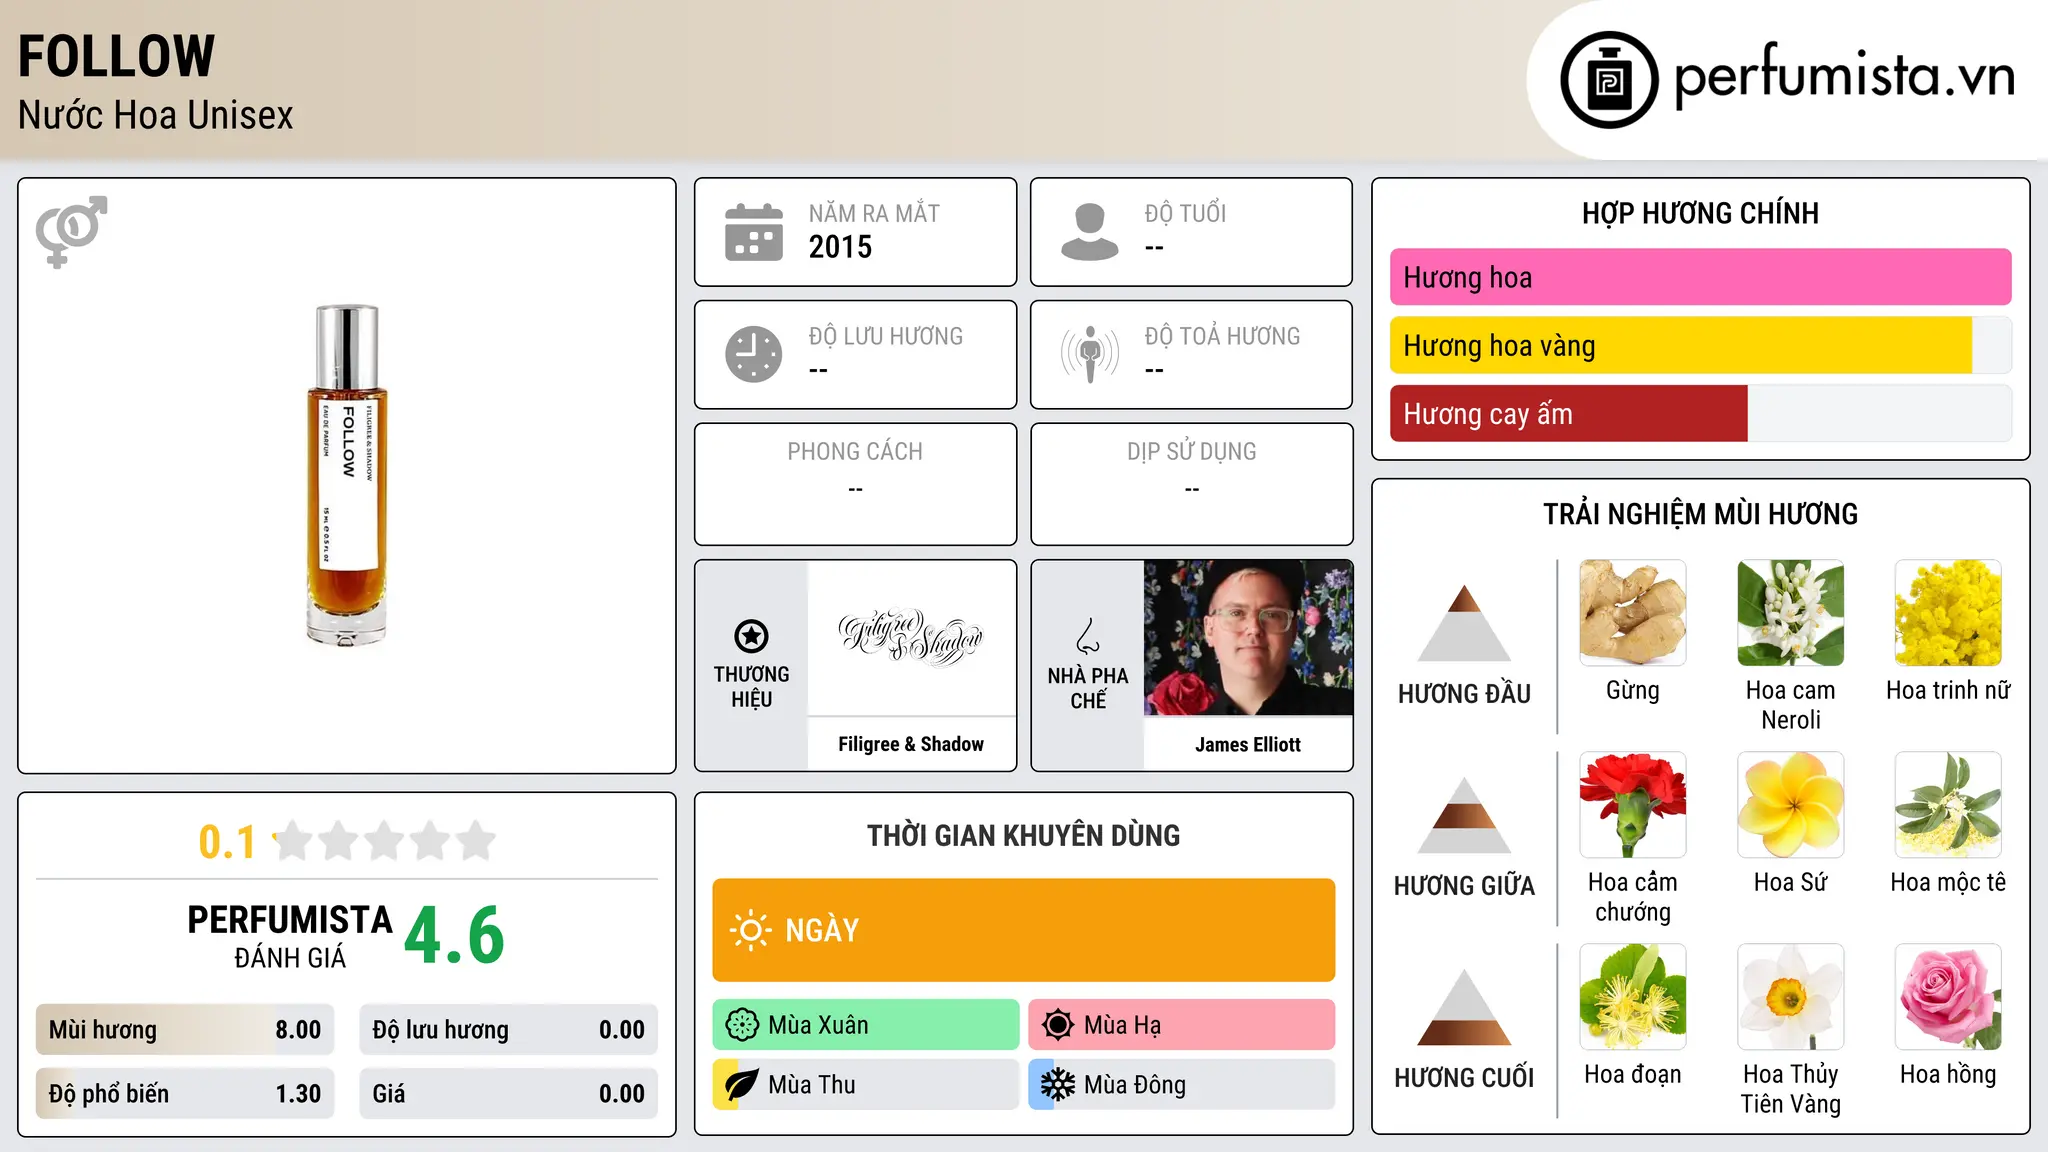Viewport: 2048px width, 1152px height.
Task: Open the Gừng note image
Action: 1633,613
